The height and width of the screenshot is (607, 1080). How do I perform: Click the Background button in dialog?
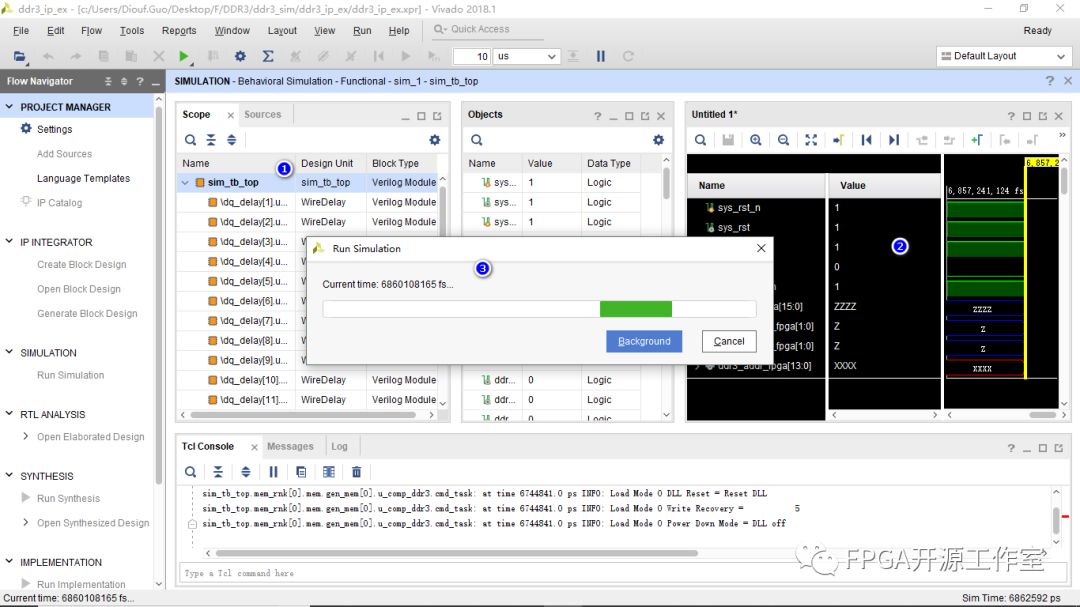[644, 341]
